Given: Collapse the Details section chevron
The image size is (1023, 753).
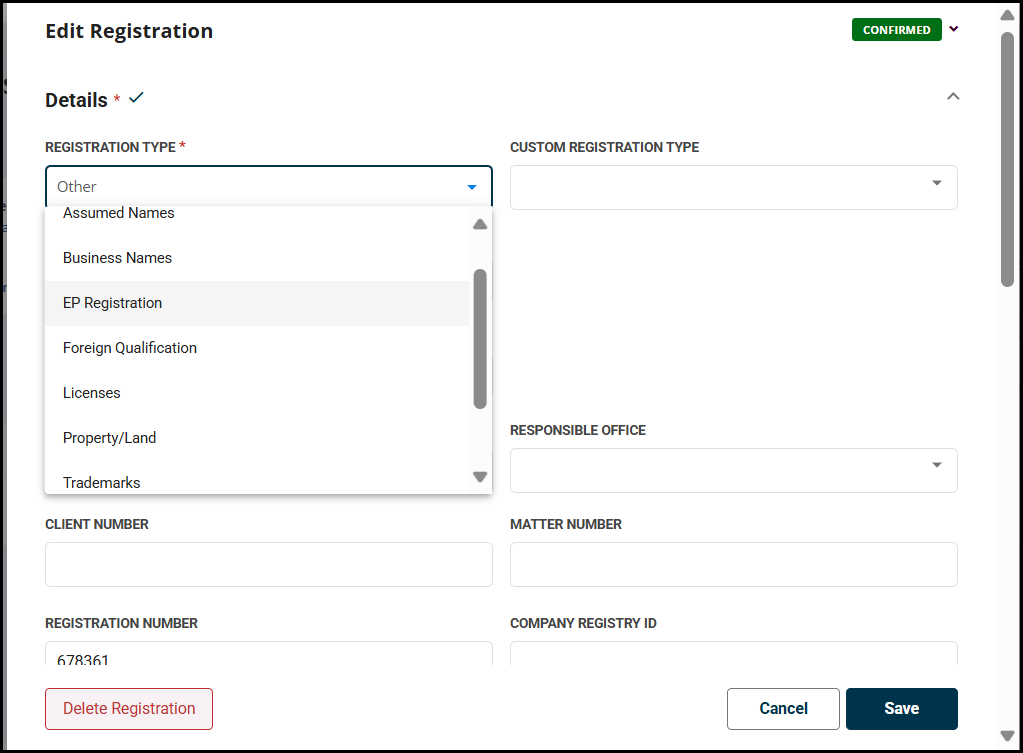Looking at the screenshot, I should [x=953, y=97].
